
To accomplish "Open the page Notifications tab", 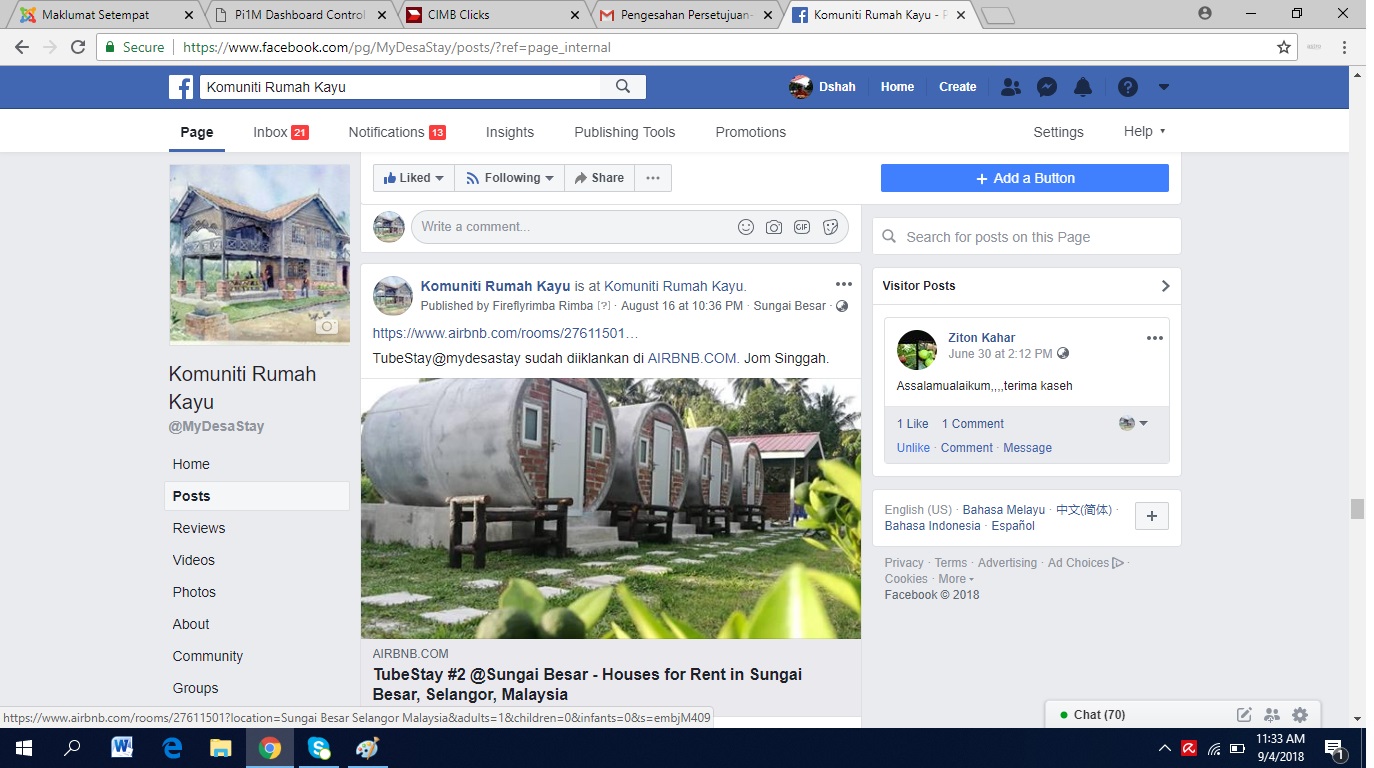I will click(x=397, y=132).
